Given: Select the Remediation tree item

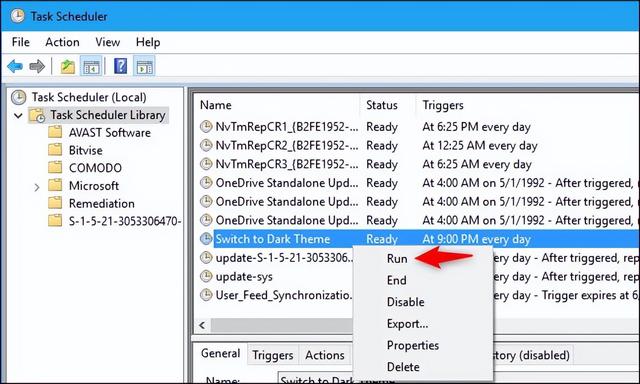Looking at the screenshot, I should [x=102, y=203].
